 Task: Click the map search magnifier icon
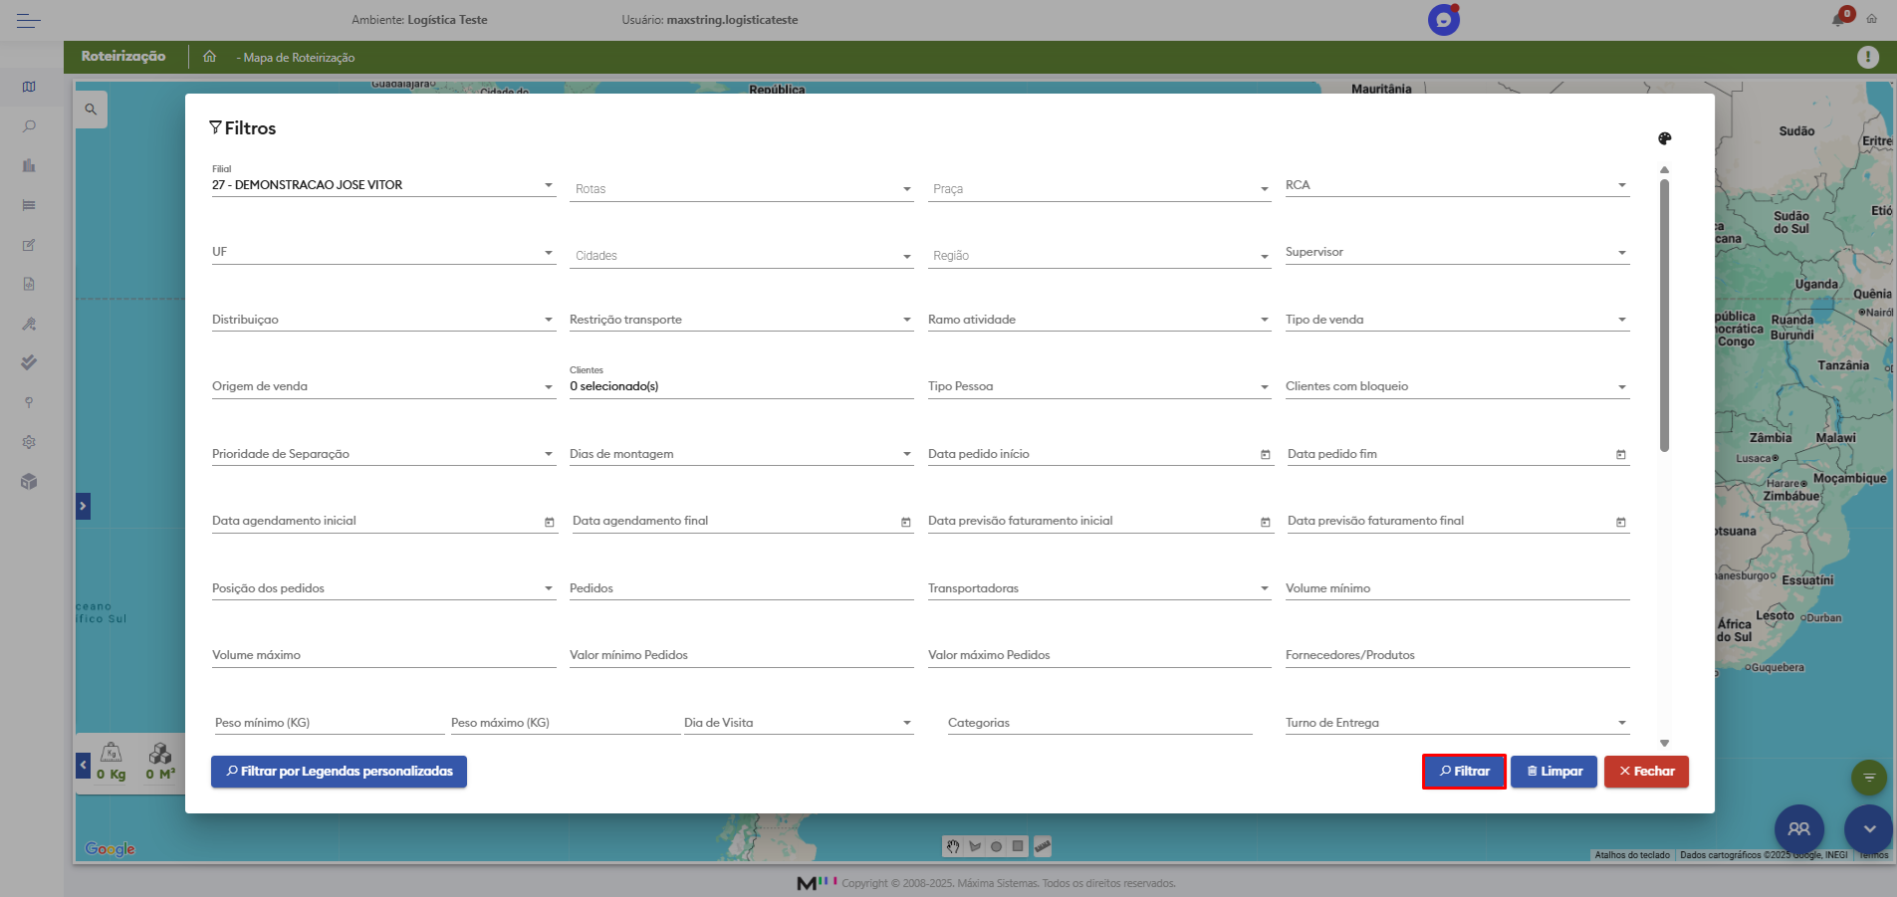[x=91, y=109]
